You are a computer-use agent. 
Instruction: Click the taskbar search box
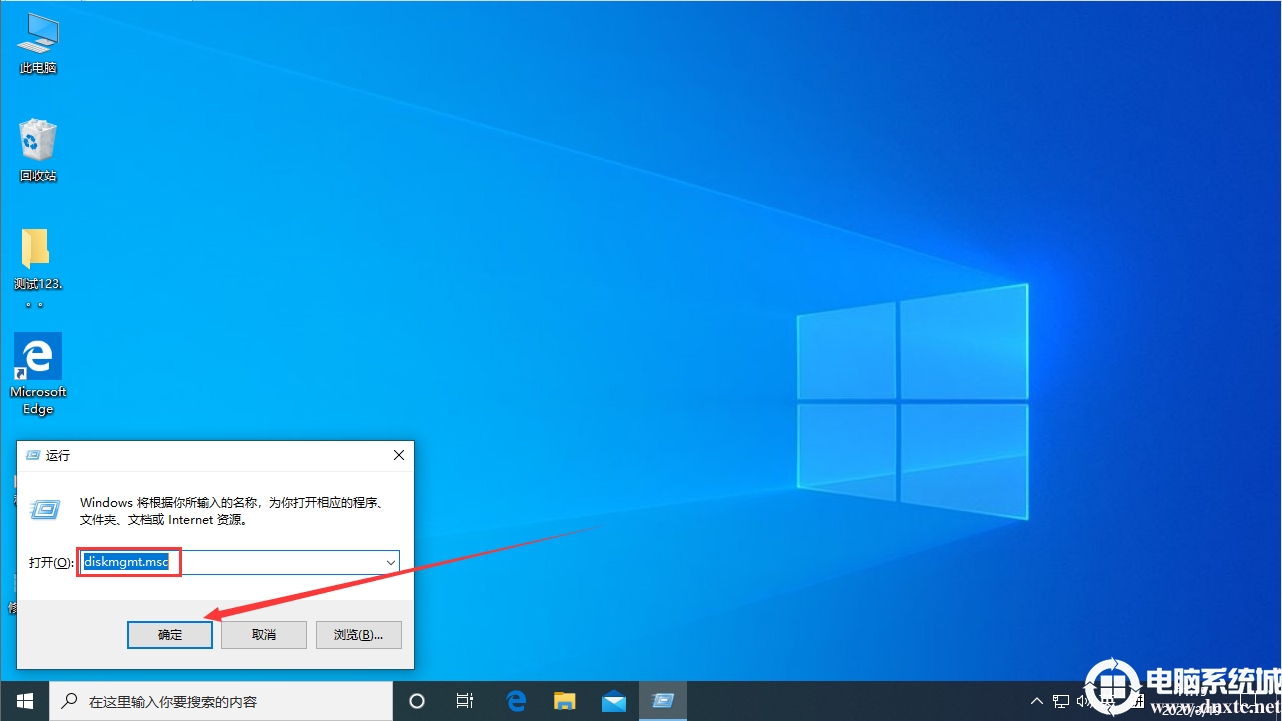[x=221, y=701]
